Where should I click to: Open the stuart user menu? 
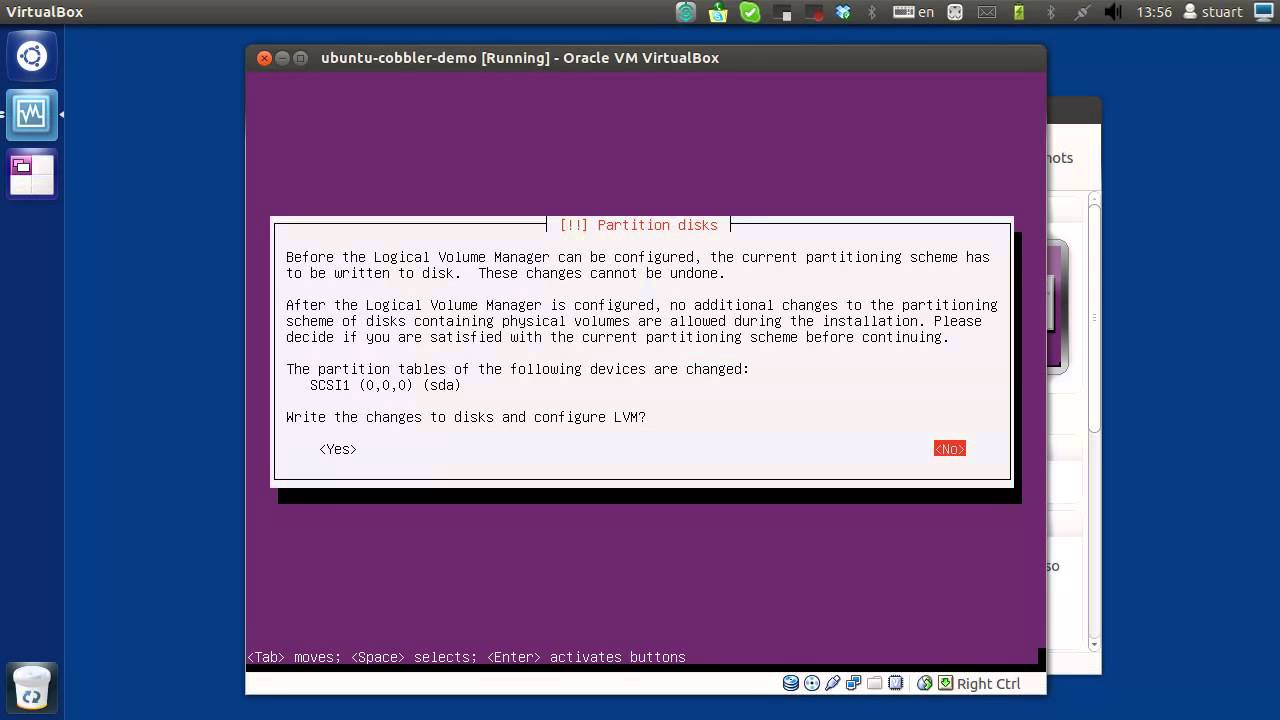(1212, 12)
